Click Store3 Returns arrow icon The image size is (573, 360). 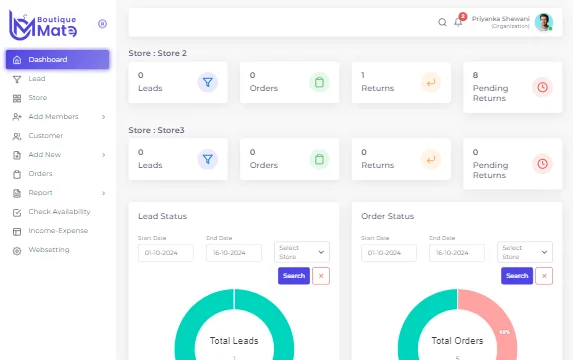click(x=431, y=159)
